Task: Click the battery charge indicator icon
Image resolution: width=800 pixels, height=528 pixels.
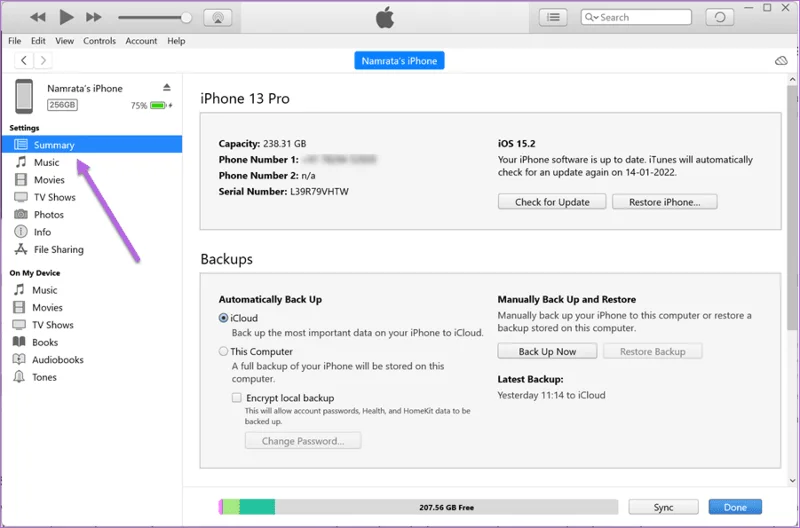Action: coord(159,106)
